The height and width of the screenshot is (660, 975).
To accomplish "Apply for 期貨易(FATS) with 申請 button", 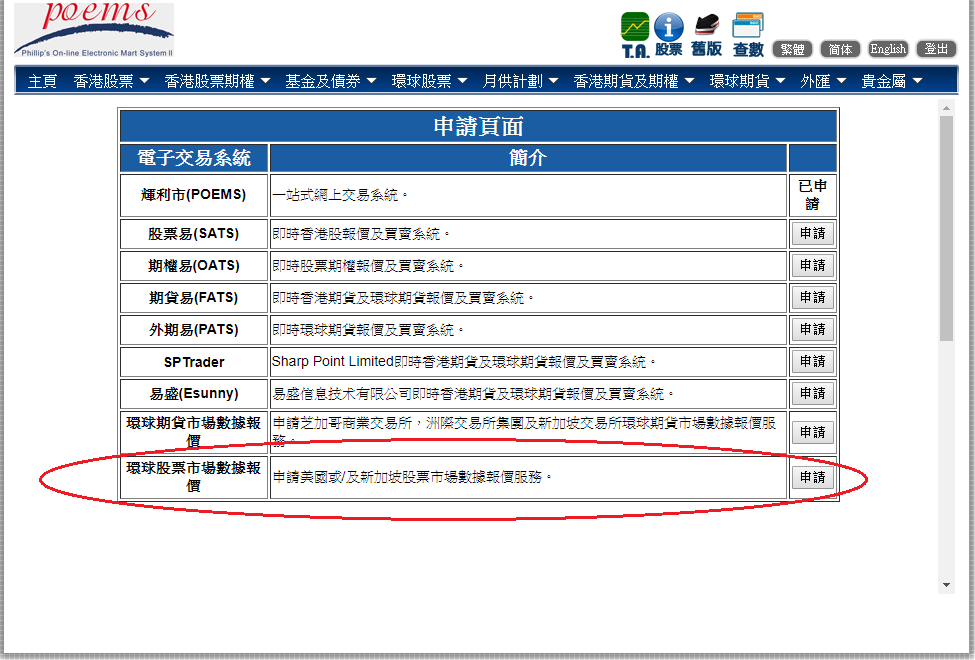I will 812,298.
